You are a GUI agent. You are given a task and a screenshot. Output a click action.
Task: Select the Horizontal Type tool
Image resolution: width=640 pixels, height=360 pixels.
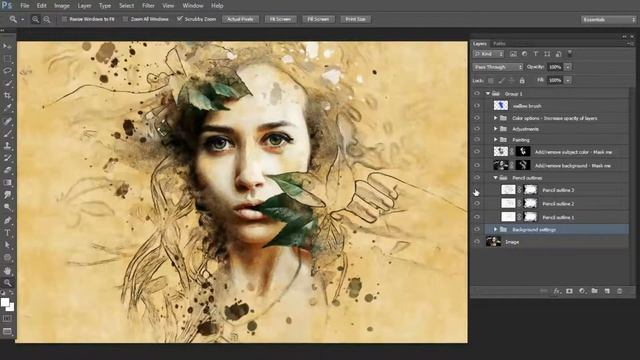[7, 233]
